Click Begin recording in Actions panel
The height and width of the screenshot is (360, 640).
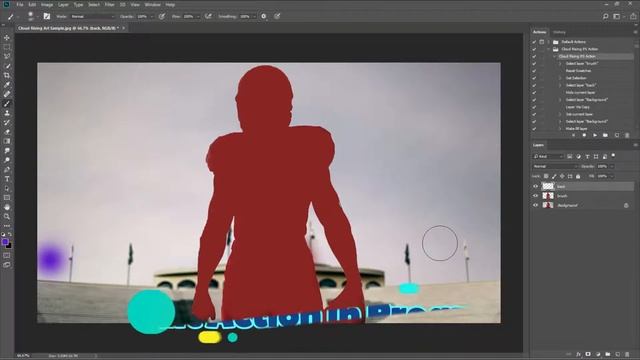(x=584, y=135)
